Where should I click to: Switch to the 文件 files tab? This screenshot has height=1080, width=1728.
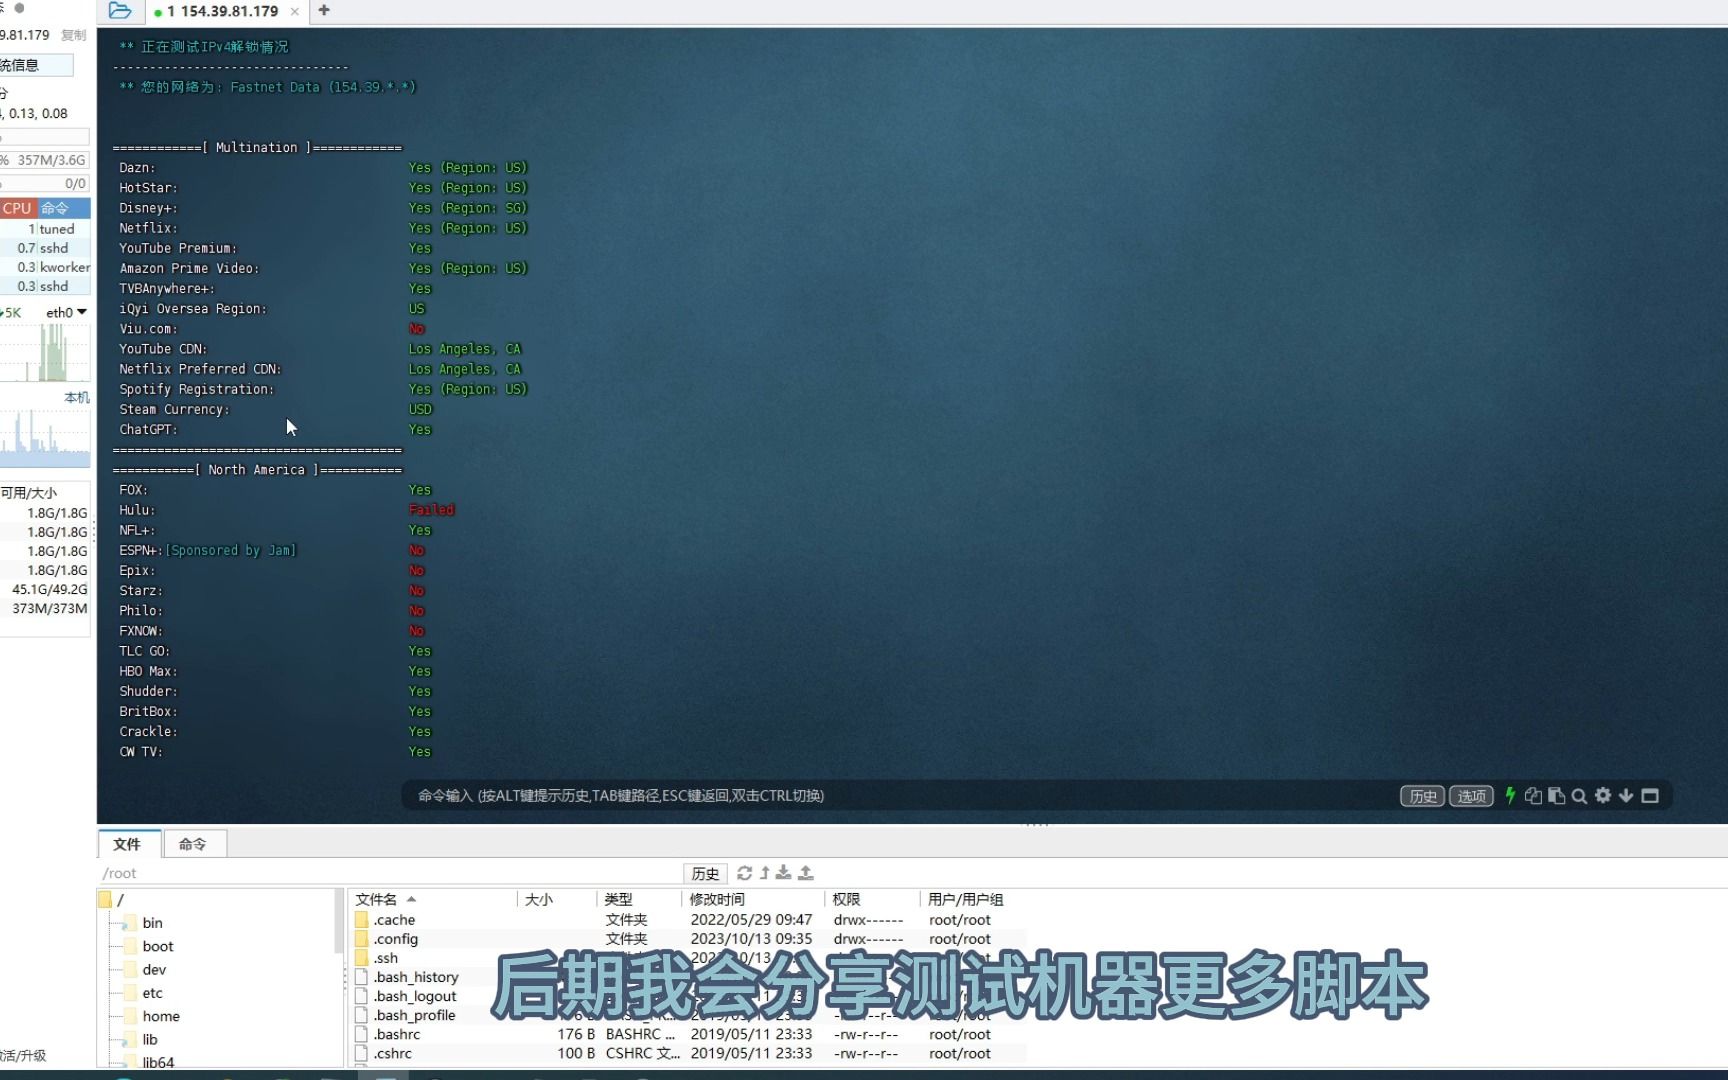coord(127,844)
